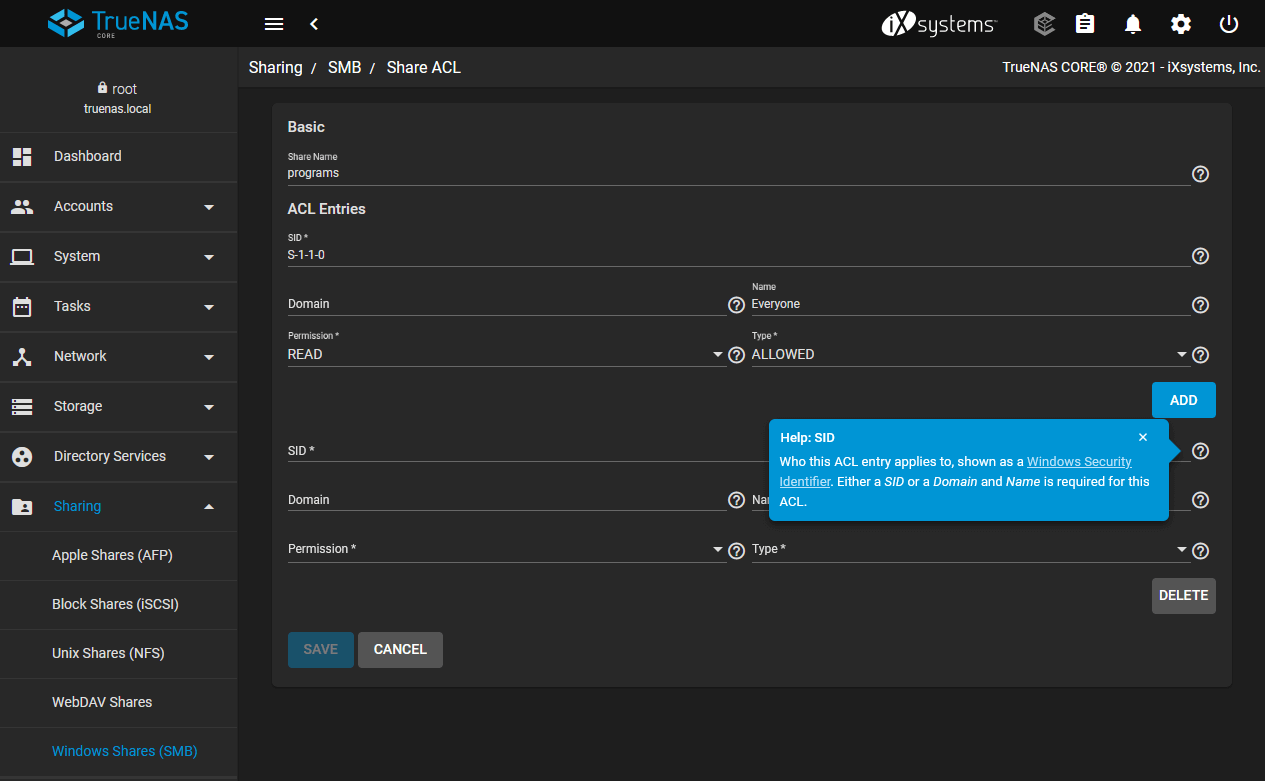
Task: Open the Permission dropdown showing READ
Action: [x=506, y=354]
